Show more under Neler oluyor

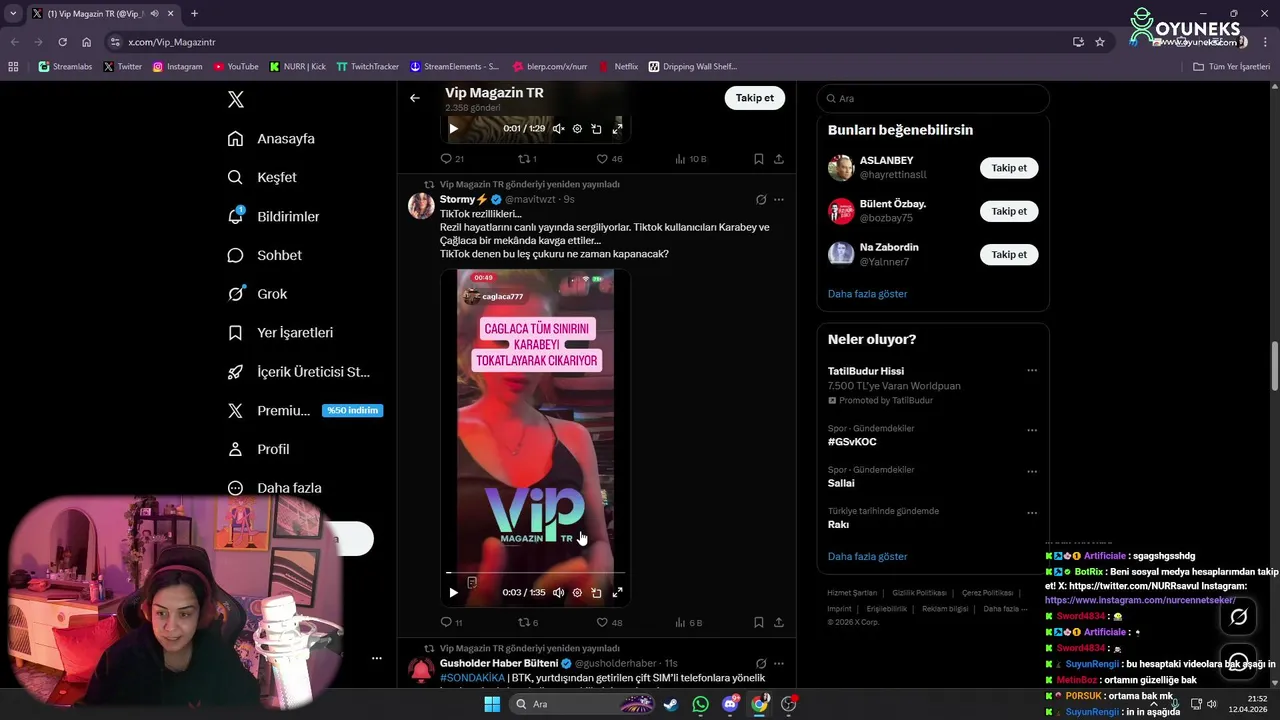868,556
